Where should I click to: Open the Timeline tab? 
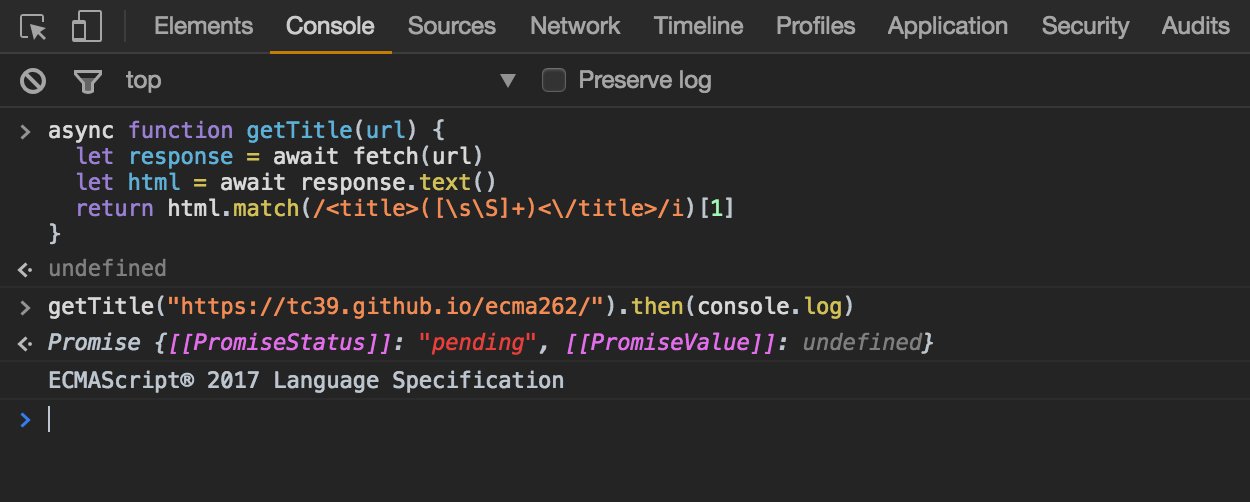point(698,26)
